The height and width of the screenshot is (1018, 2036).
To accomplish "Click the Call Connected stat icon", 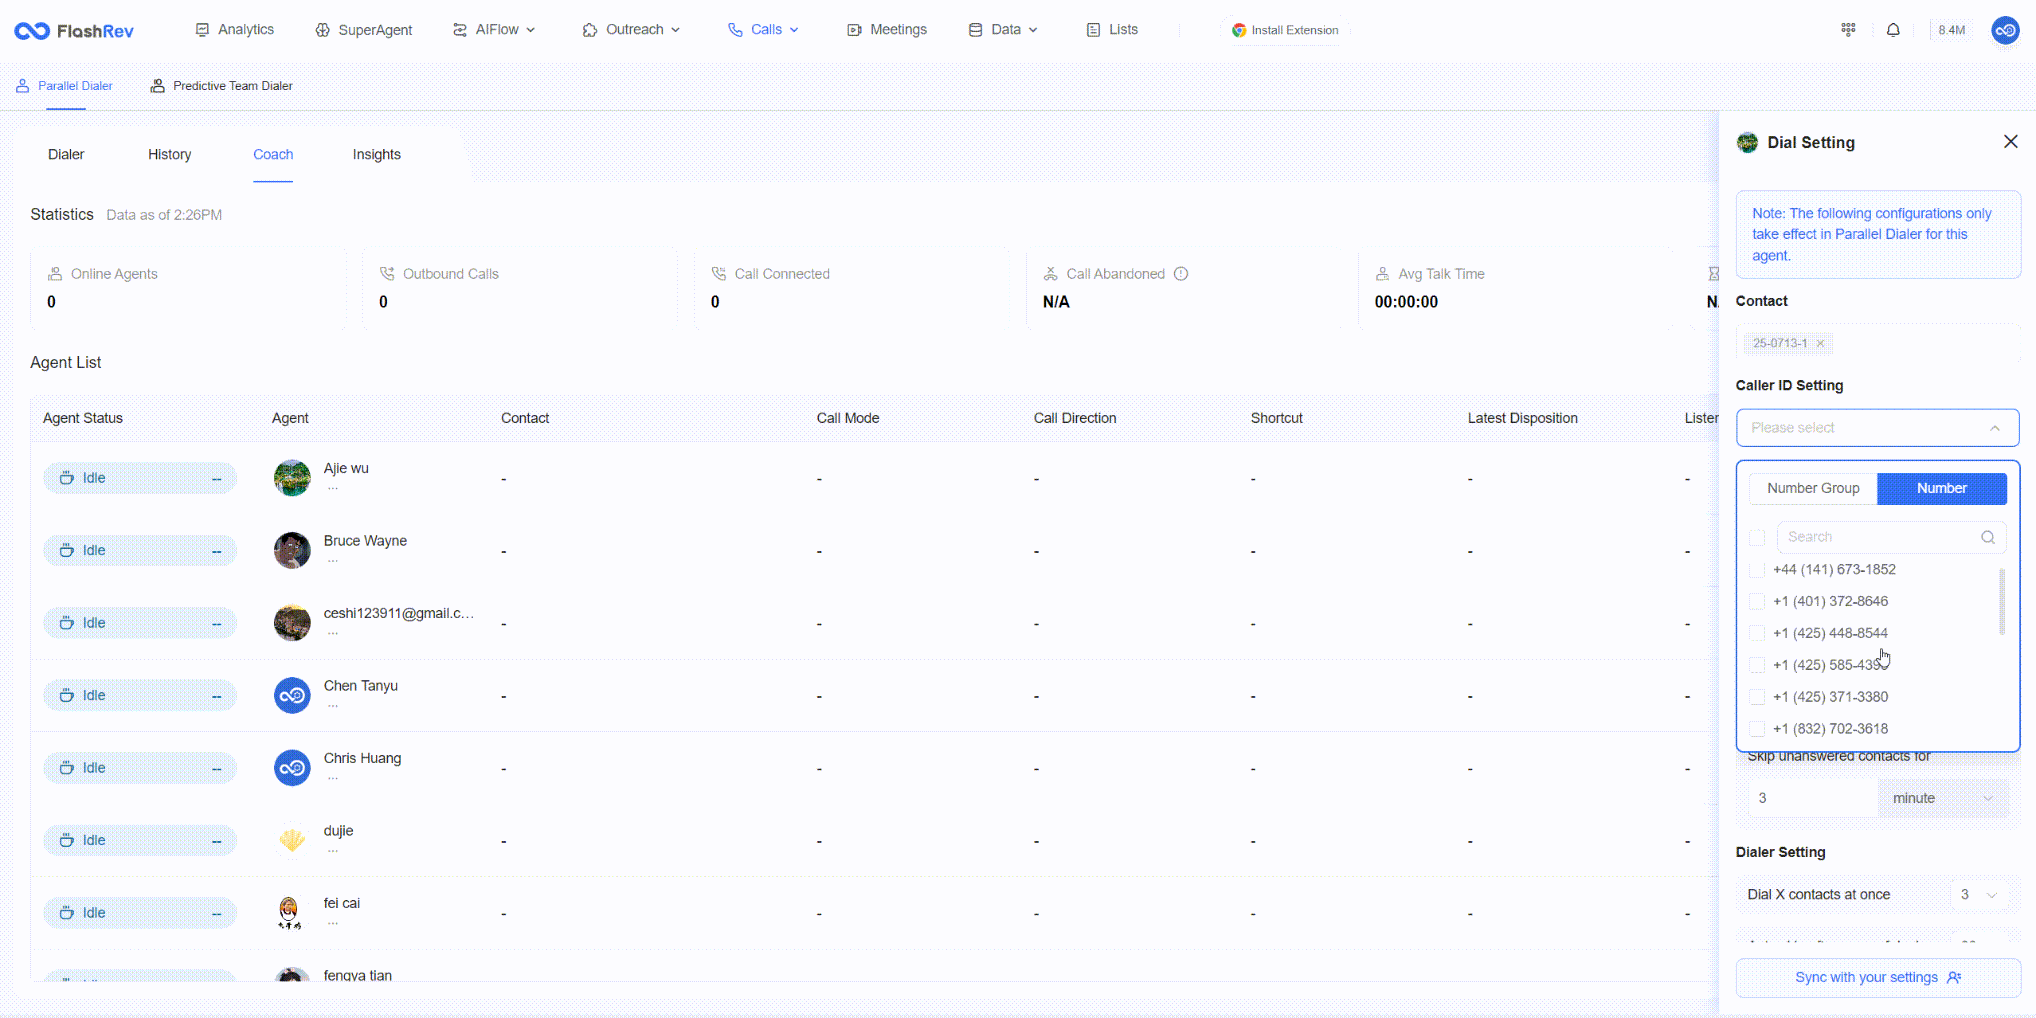I will click(x=718, y=274).
